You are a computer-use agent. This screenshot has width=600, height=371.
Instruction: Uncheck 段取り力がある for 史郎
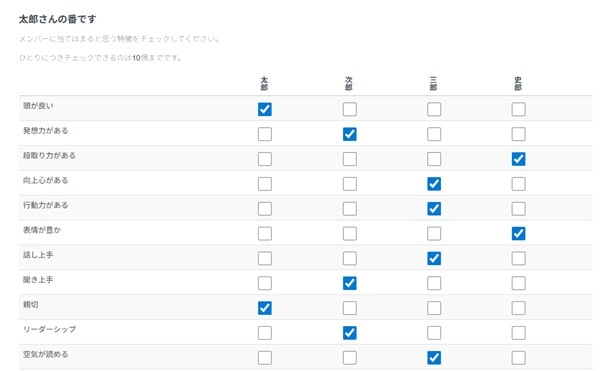(x=518, y=159)
